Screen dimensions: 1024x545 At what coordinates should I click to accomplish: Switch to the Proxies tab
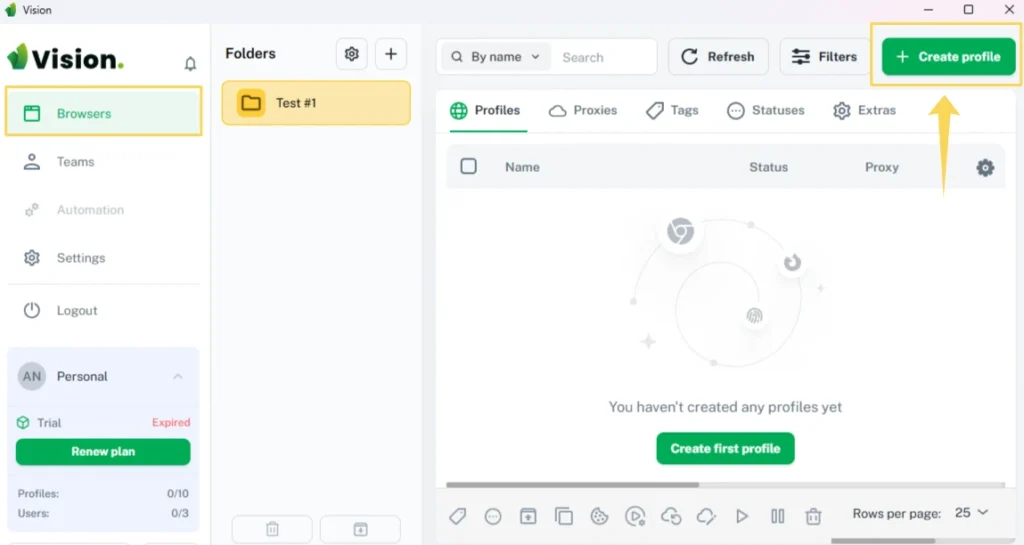point(583,110)
